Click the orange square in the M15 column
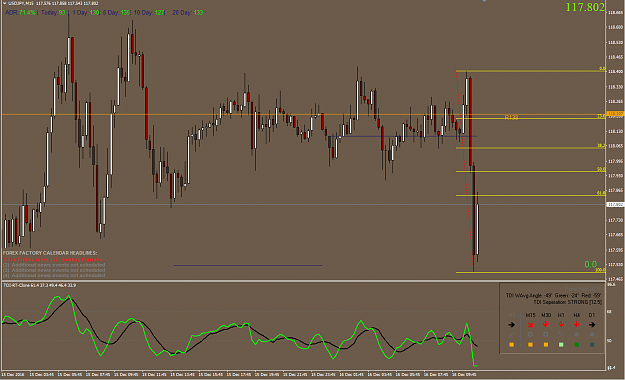Viewport: 625px width, 380px height. (x=530, y=345)
